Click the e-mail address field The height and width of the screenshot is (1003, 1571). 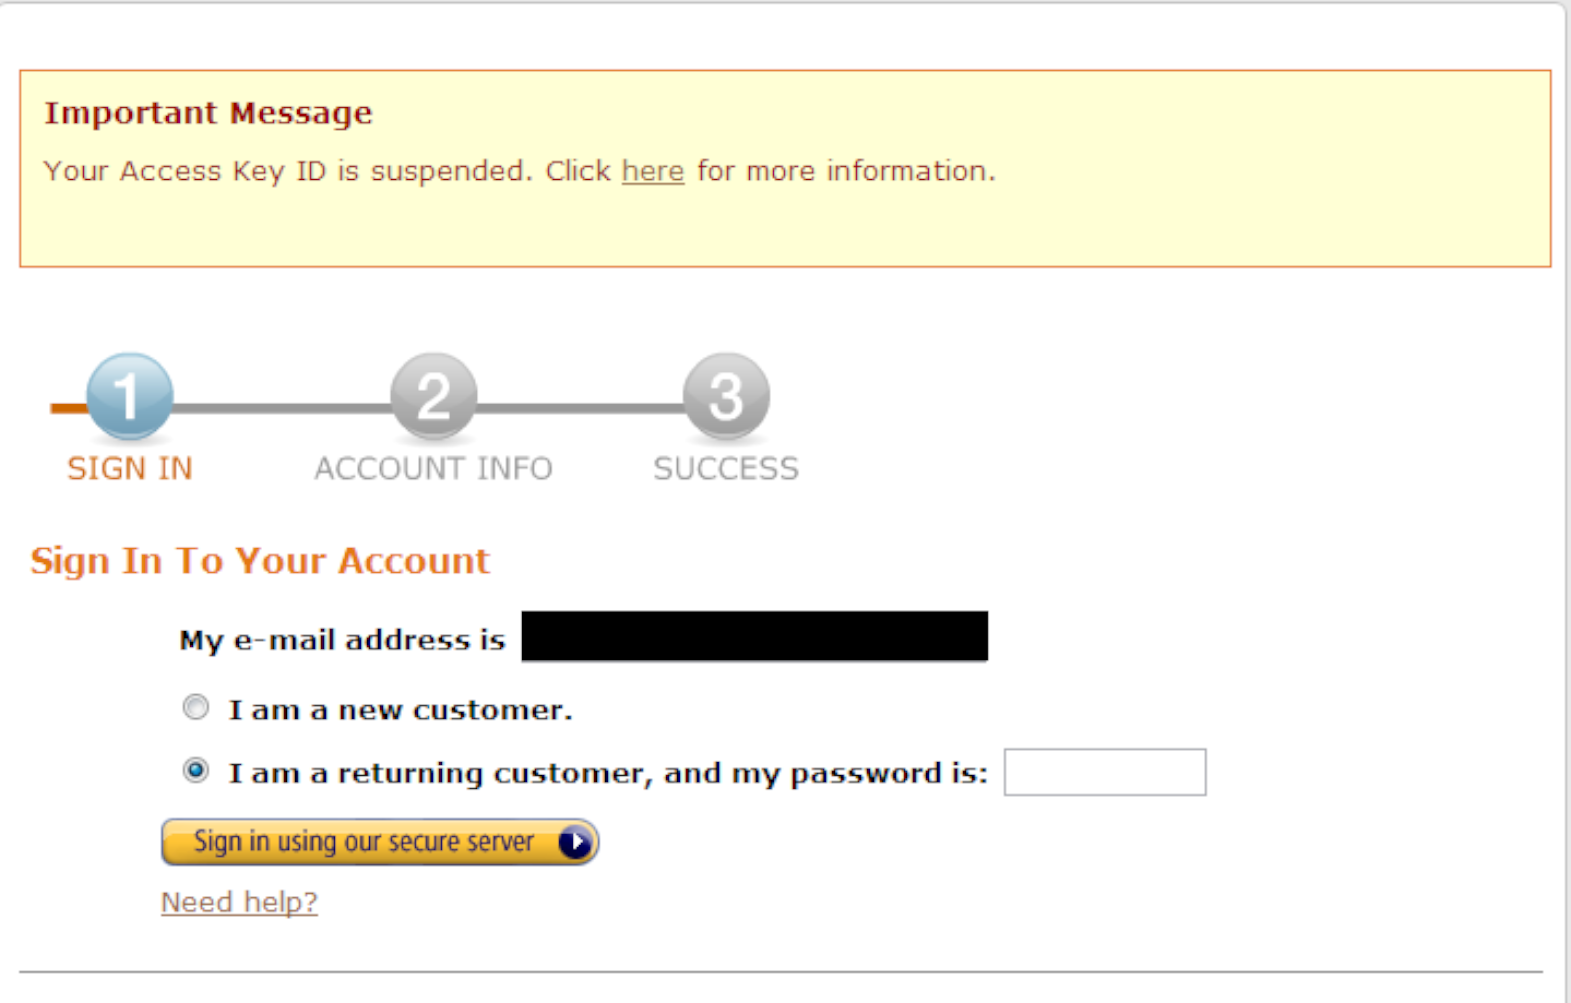(x=755, y=636)
